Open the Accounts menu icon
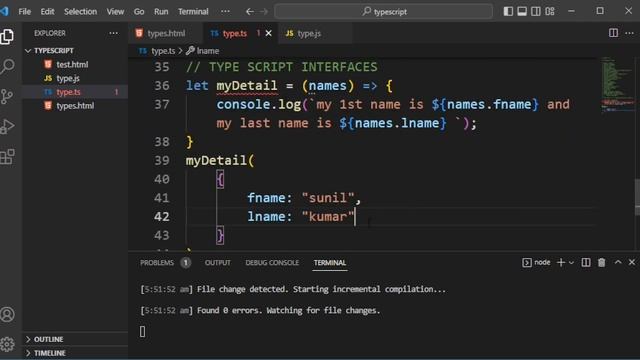This screenshot has height=360, width=640. point(7,315)
